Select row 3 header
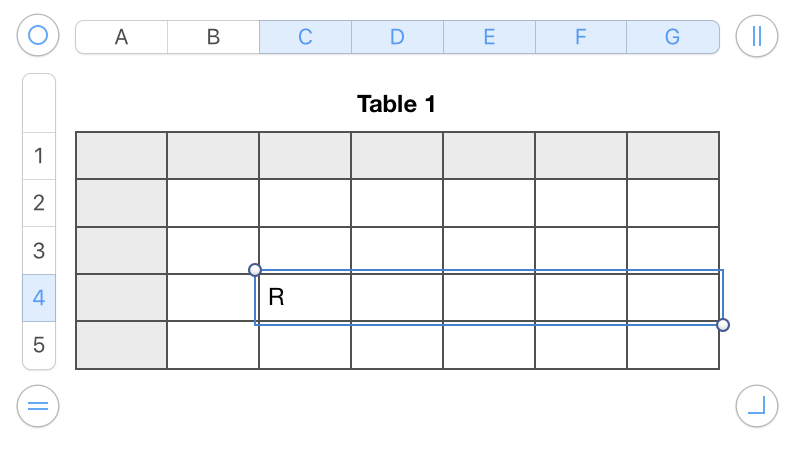Image resolution: width=808 pixels, height=452 pixels. pyautogui.click(x=39, y=250)
